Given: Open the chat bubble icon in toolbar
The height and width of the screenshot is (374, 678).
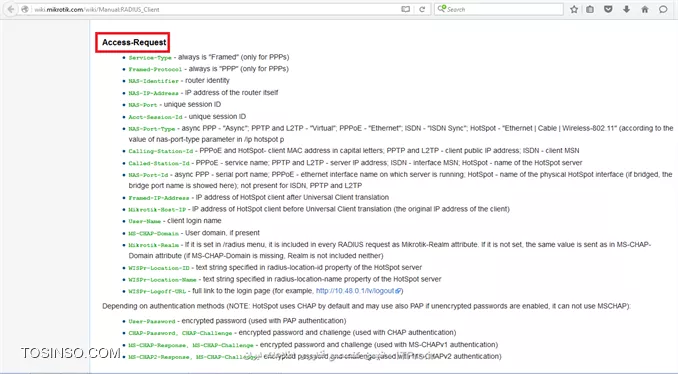Looking at the screenshot, I should tap(663, 9).
